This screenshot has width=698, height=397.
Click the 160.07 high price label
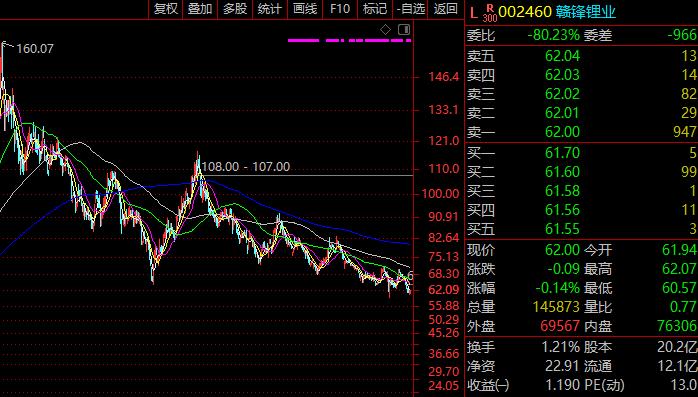click(x=35, y=49)
